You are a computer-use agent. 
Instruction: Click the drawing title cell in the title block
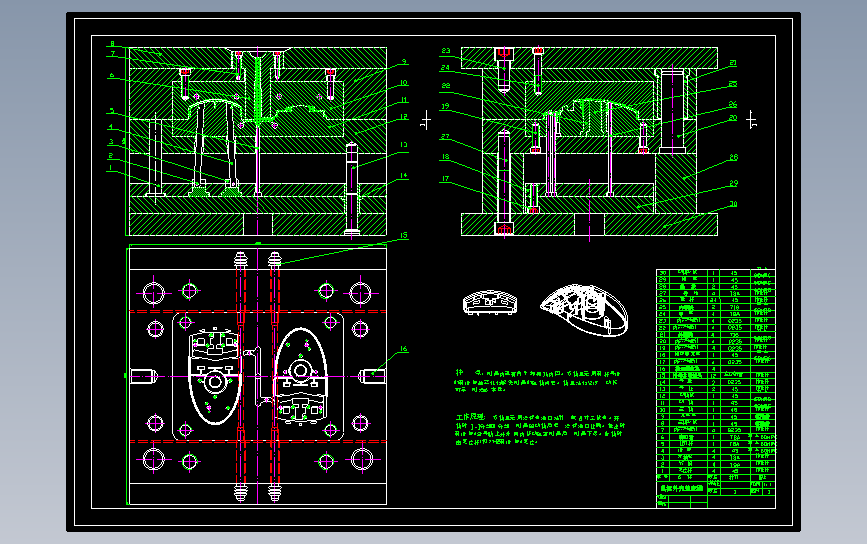pyautogui.click(x=682, y=488)
